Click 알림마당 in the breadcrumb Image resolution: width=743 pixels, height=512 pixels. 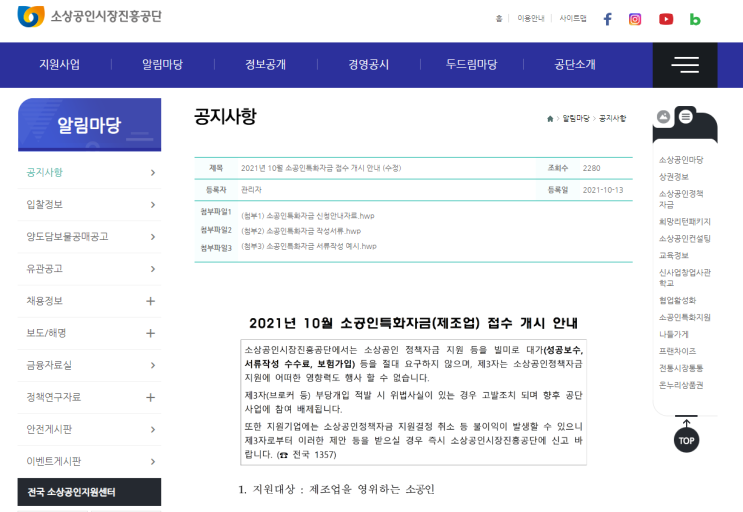576,118
